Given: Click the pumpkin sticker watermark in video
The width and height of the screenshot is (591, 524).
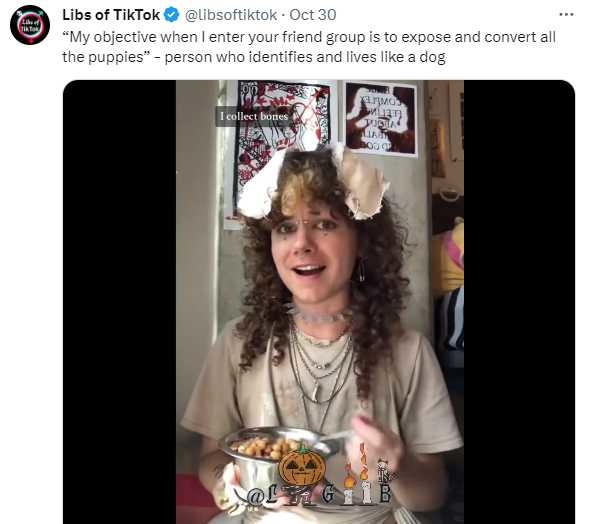Looking at the screenshot, I should [302, 466].
